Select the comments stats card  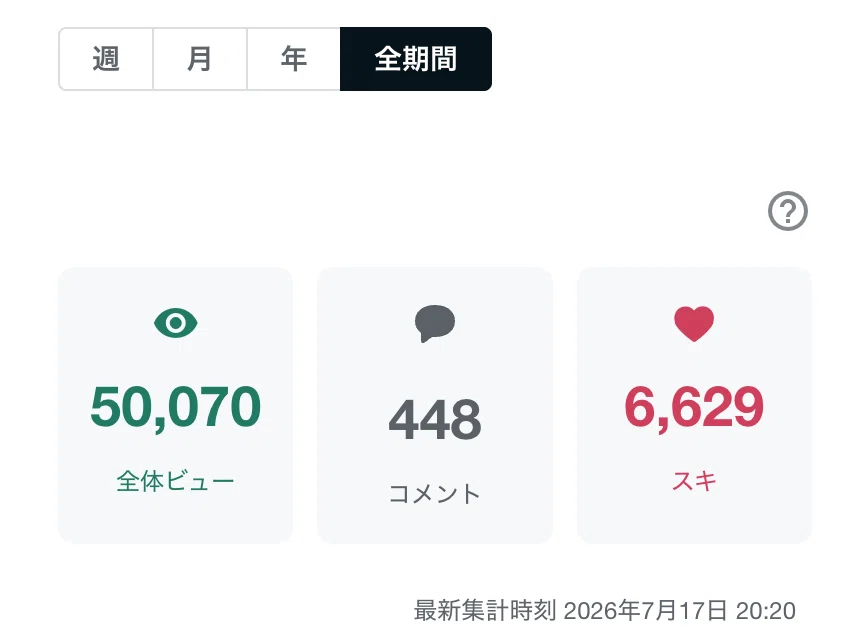coord(435,405)
